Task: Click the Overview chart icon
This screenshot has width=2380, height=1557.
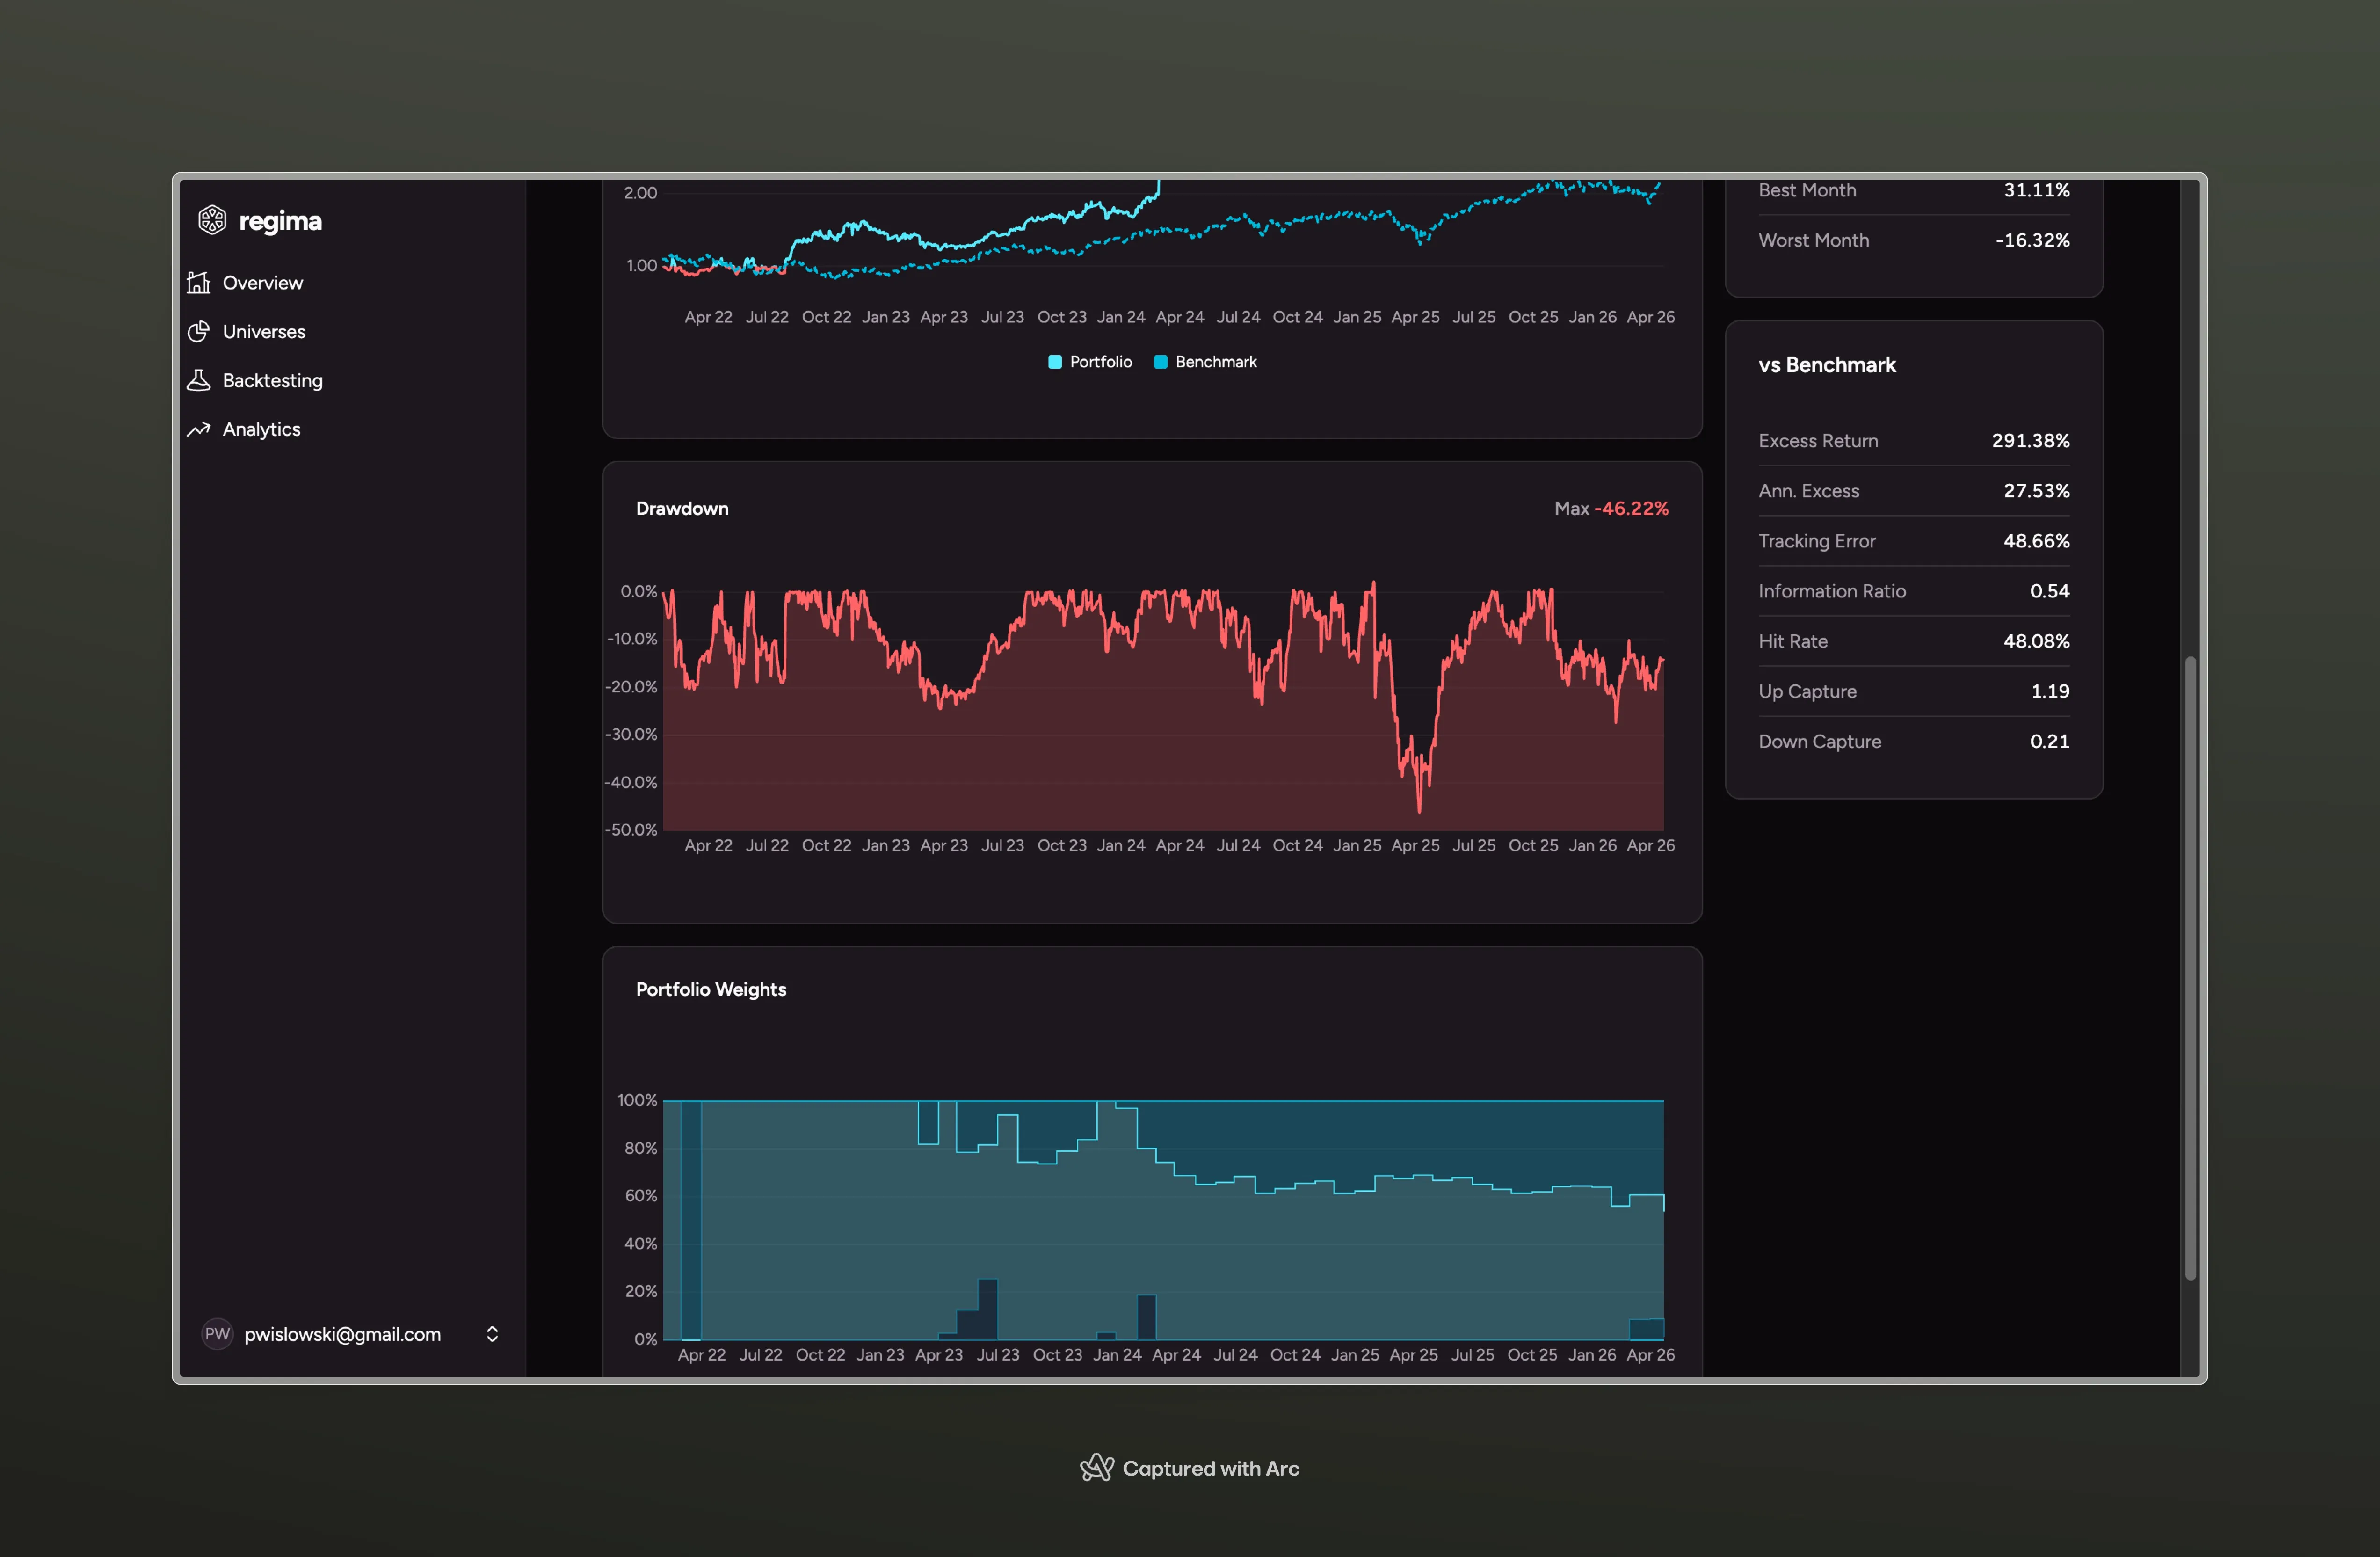Action: tap(199, 283)
